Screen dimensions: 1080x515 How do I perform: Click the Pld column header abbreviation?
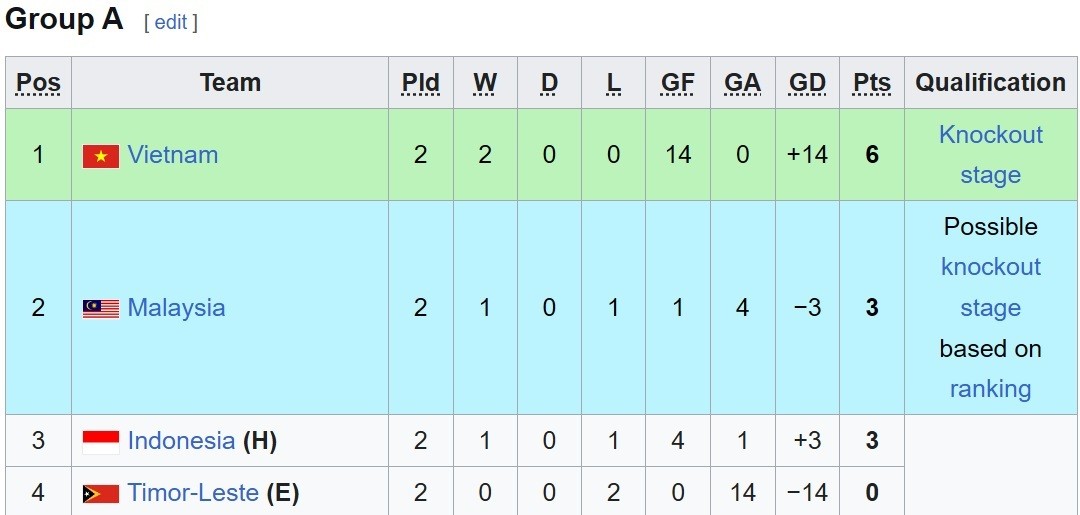point(420,83)
